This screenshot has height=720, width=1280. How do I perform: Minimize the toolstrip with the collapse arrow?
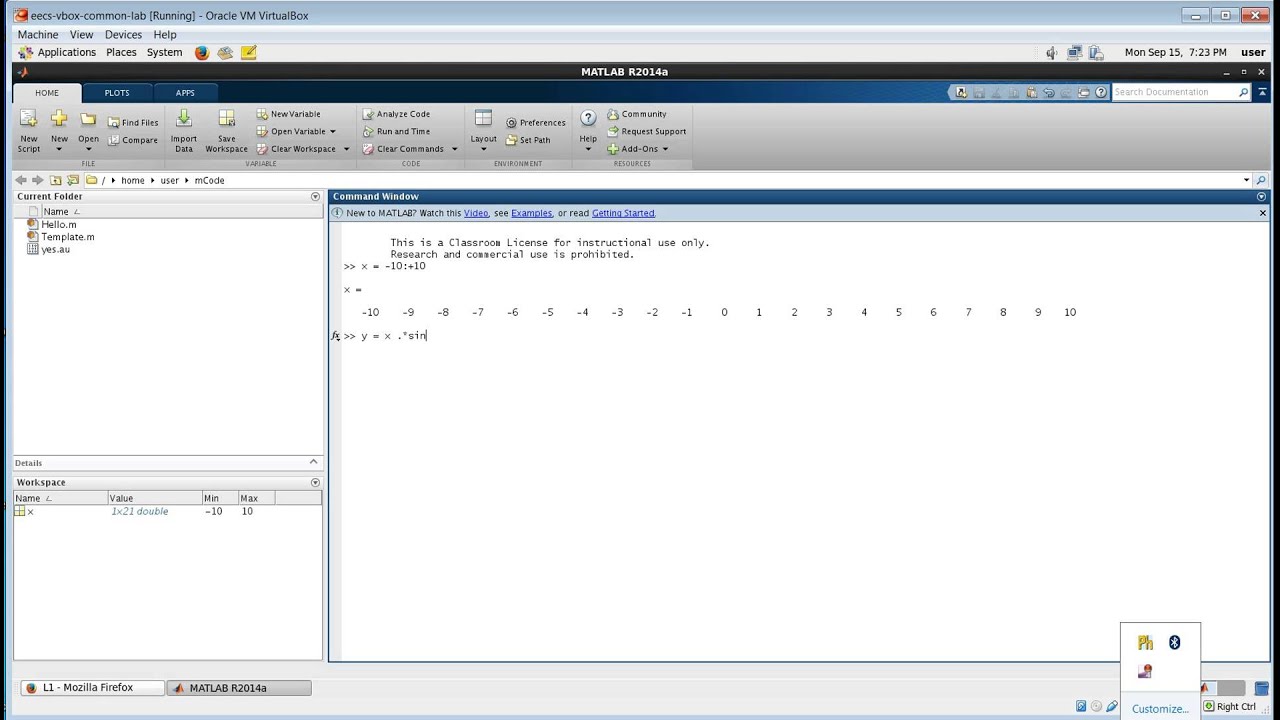(x=1261, y=92)
